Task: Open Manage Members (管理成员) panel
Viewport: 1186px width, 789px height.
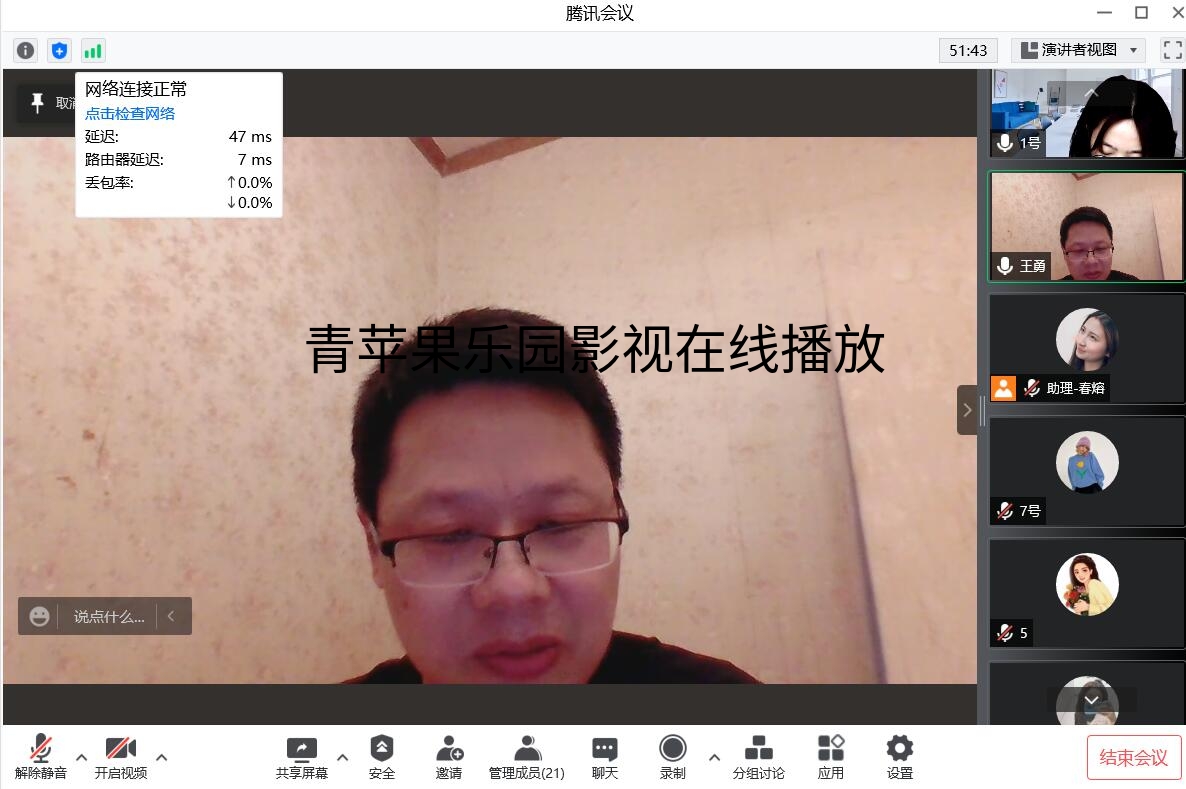Action: [x=526, y=758]
